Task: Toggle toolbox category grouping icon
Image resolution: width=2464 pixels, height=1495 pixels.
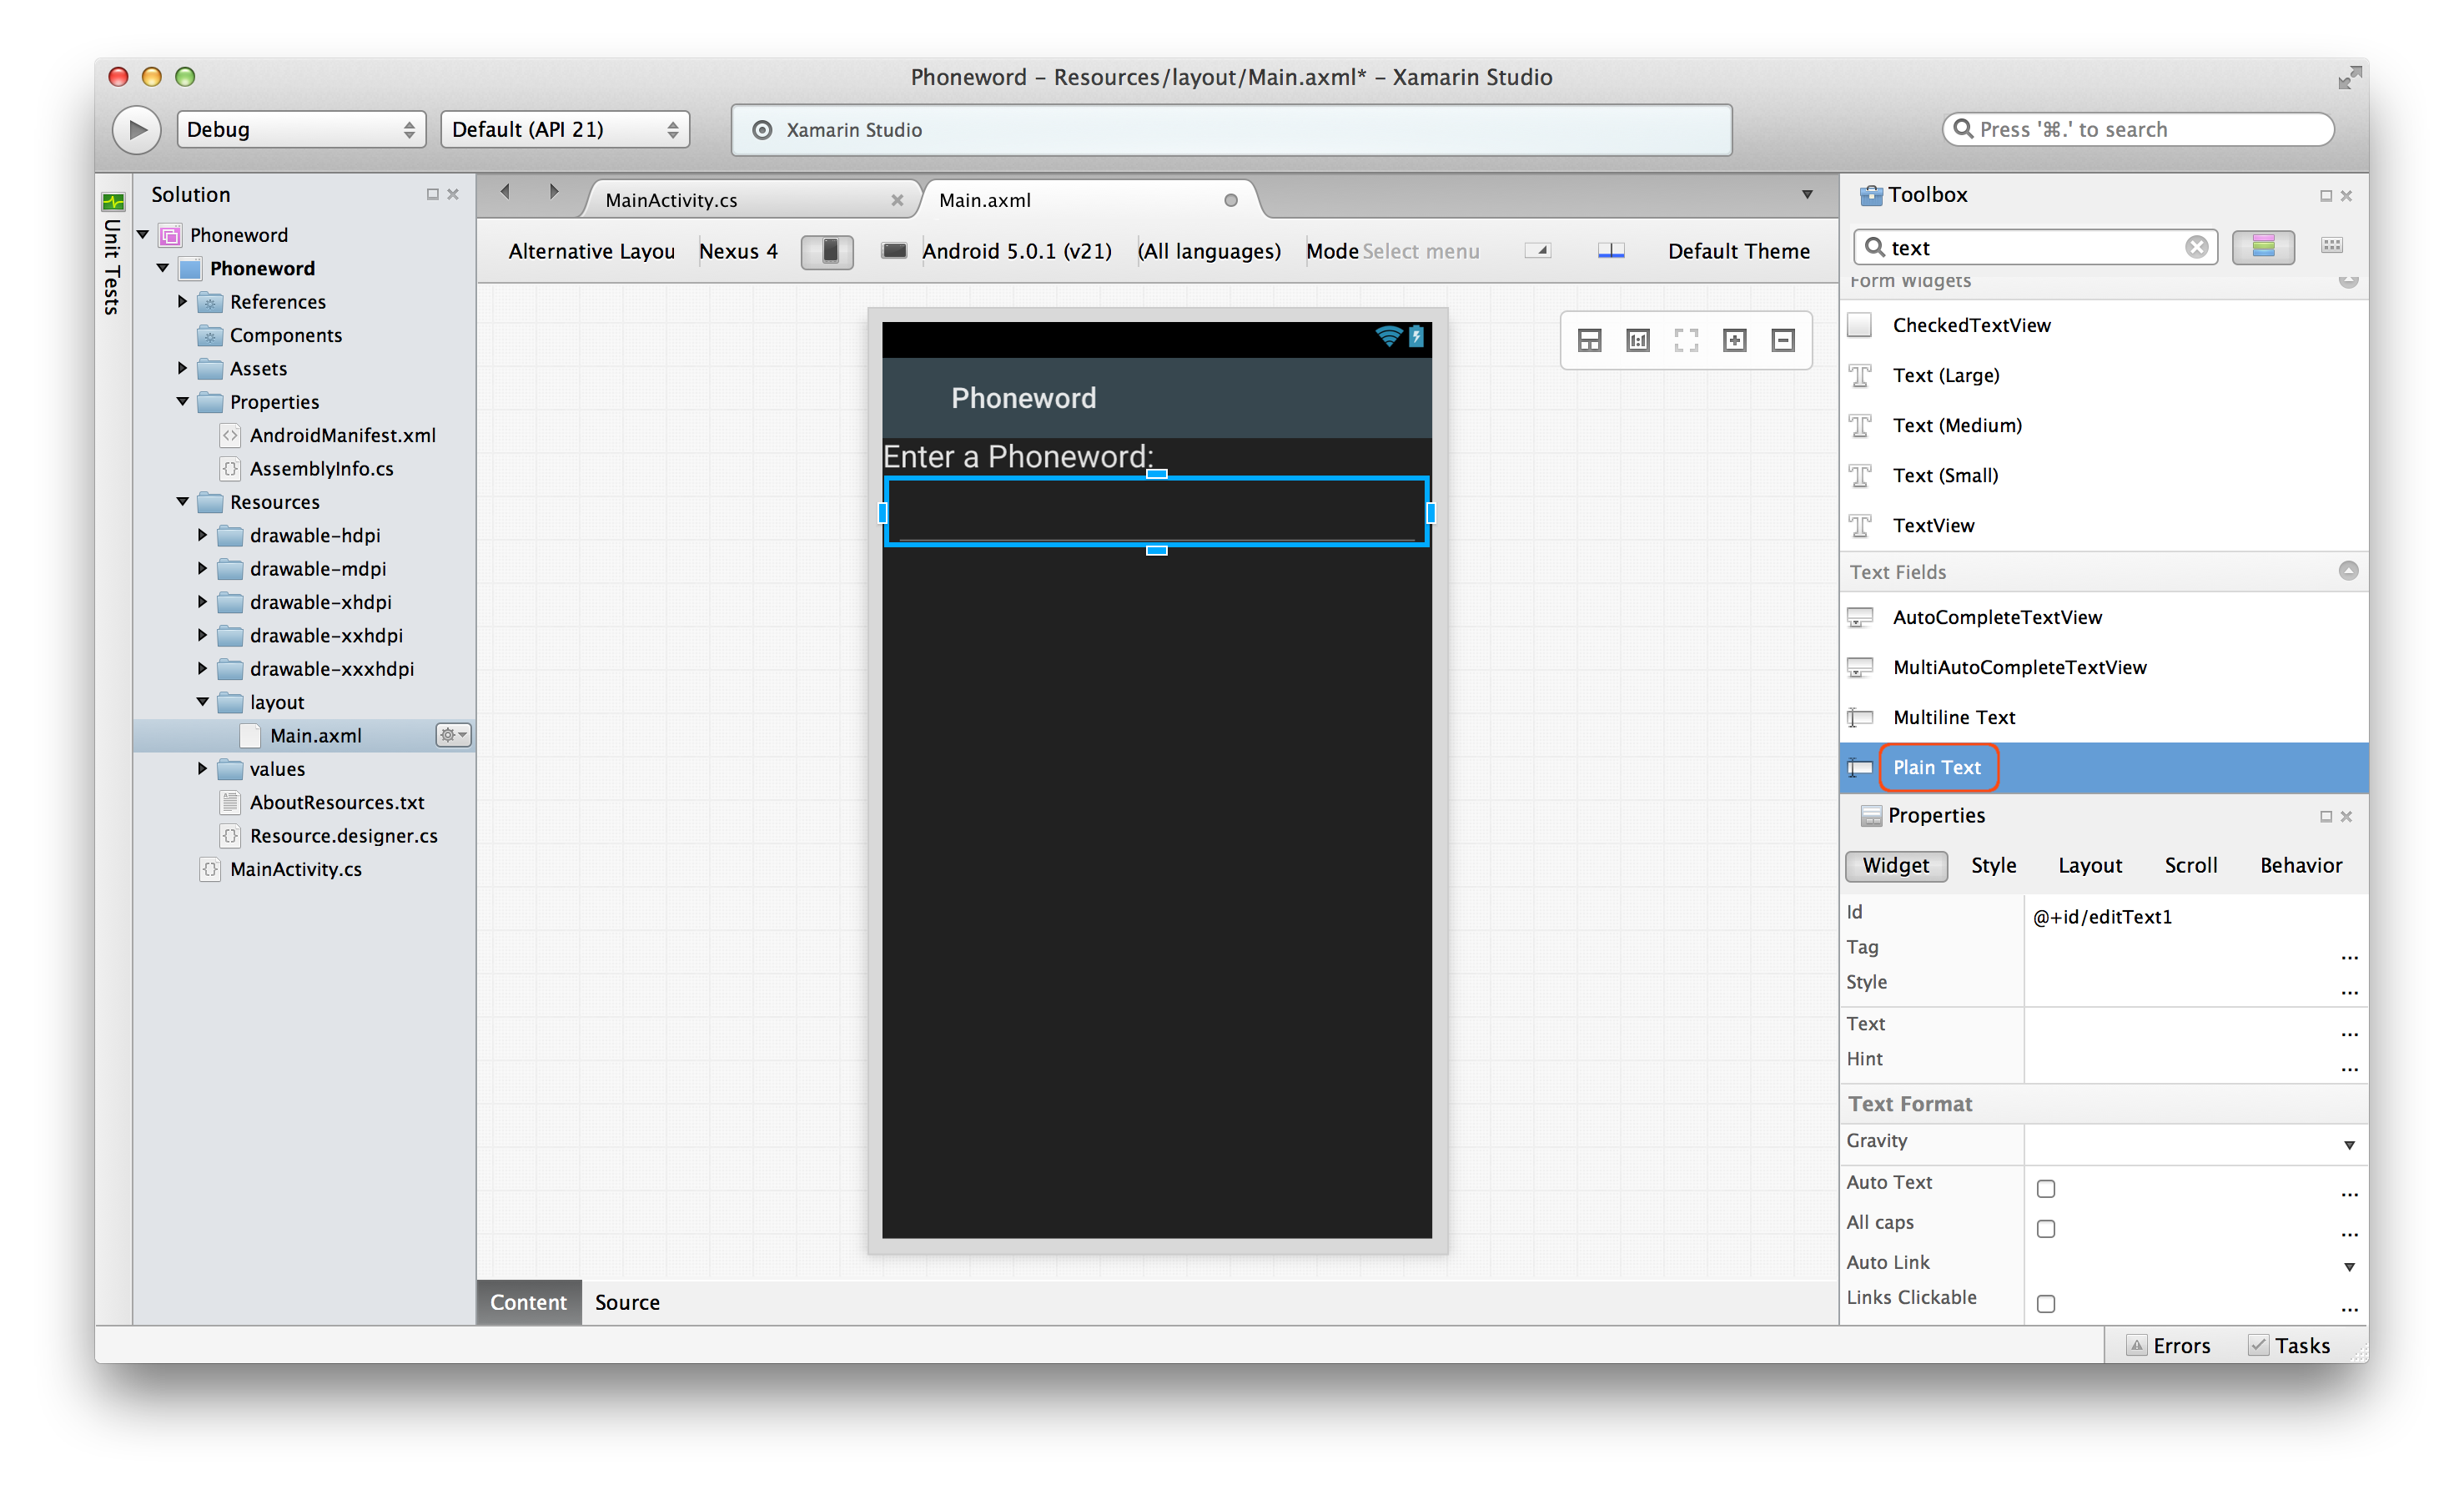Action: pos(2263,246)
